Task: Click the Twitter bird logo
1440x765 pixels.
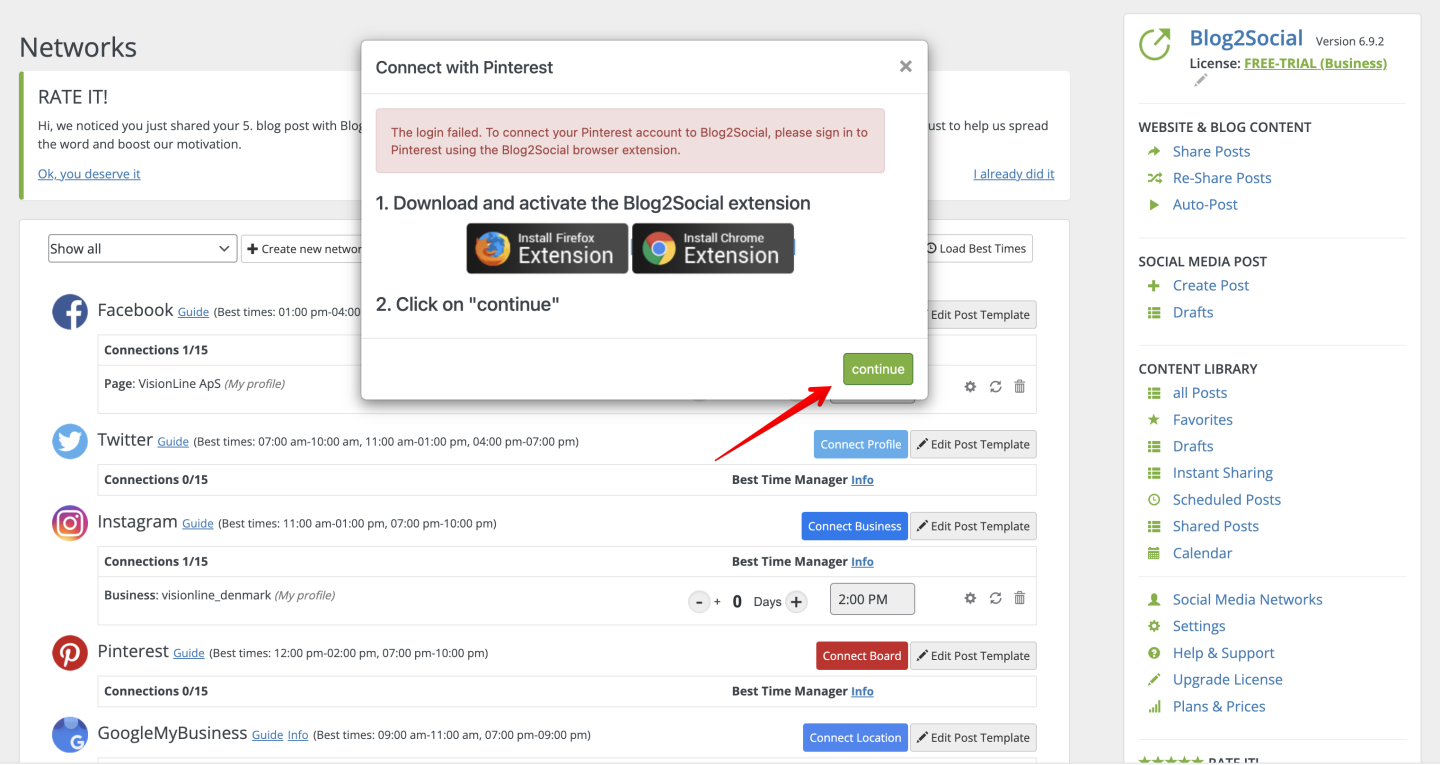Action: [70, 441]
